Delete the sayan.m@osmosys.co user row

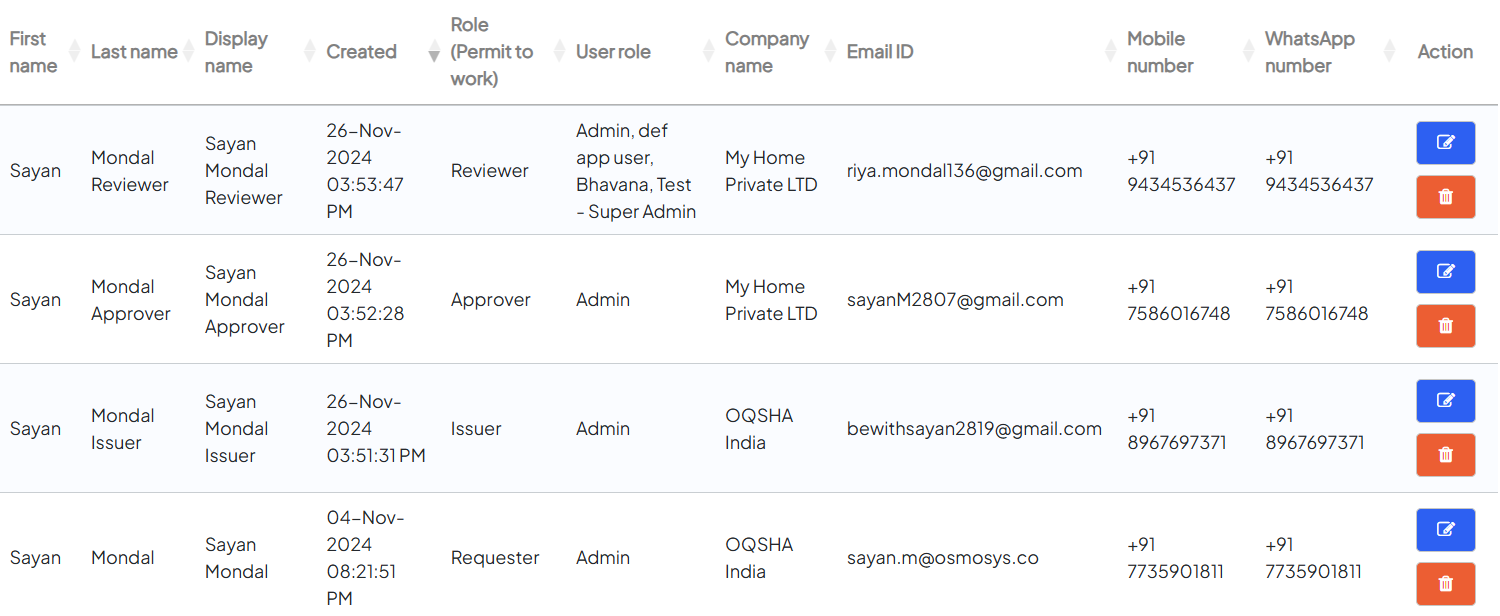pos(1445,584)
